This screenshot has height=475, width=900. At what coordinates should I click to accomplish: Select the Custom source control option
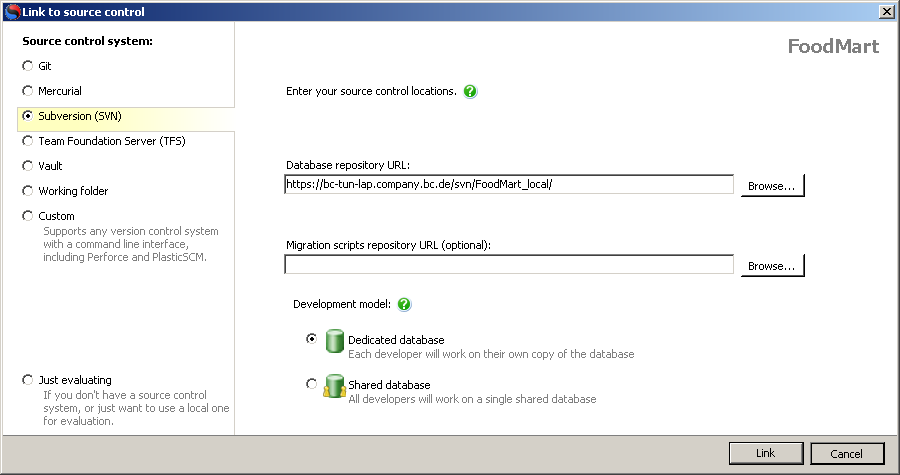click(28, 216)
